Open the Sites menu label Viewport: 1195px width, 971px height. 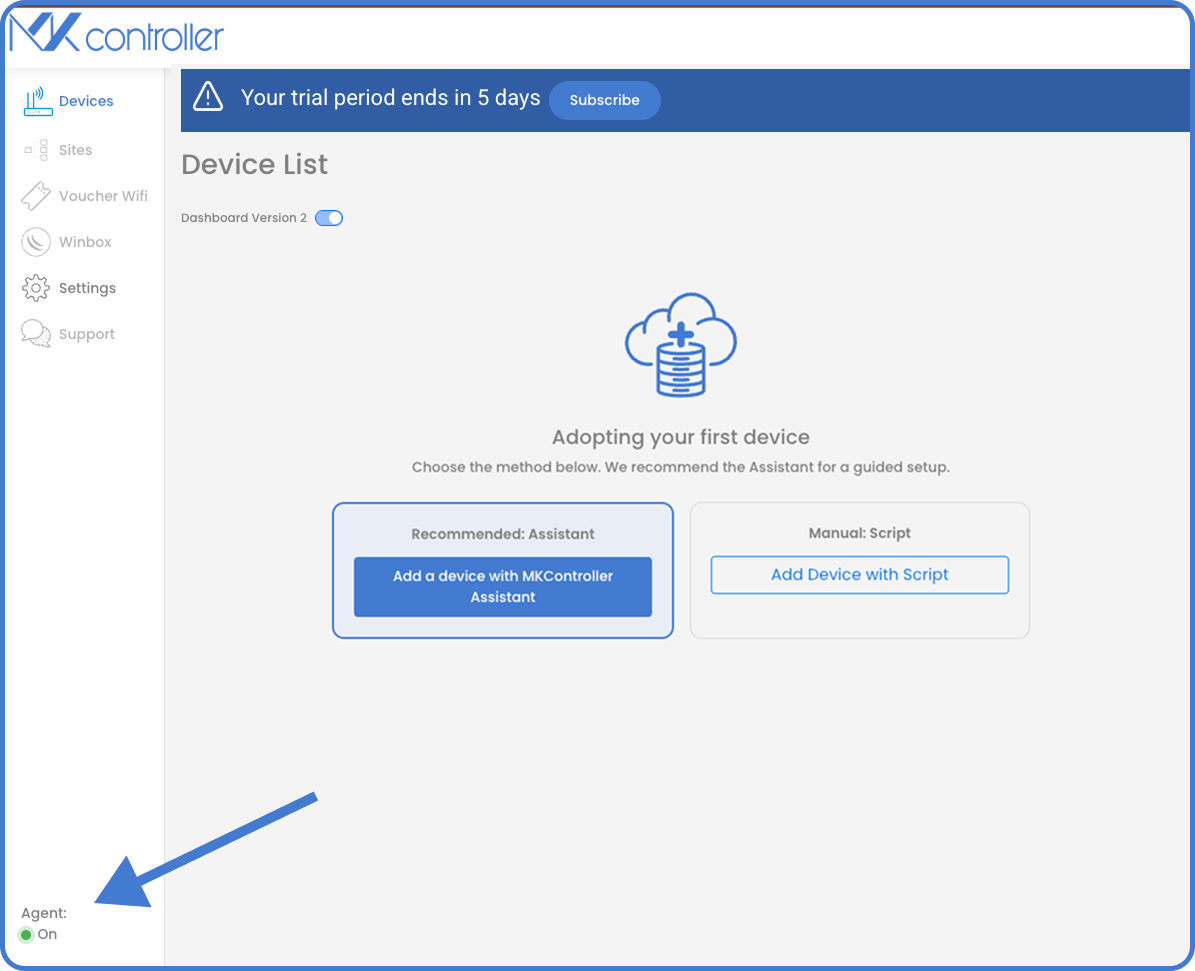tap(75, 150)
